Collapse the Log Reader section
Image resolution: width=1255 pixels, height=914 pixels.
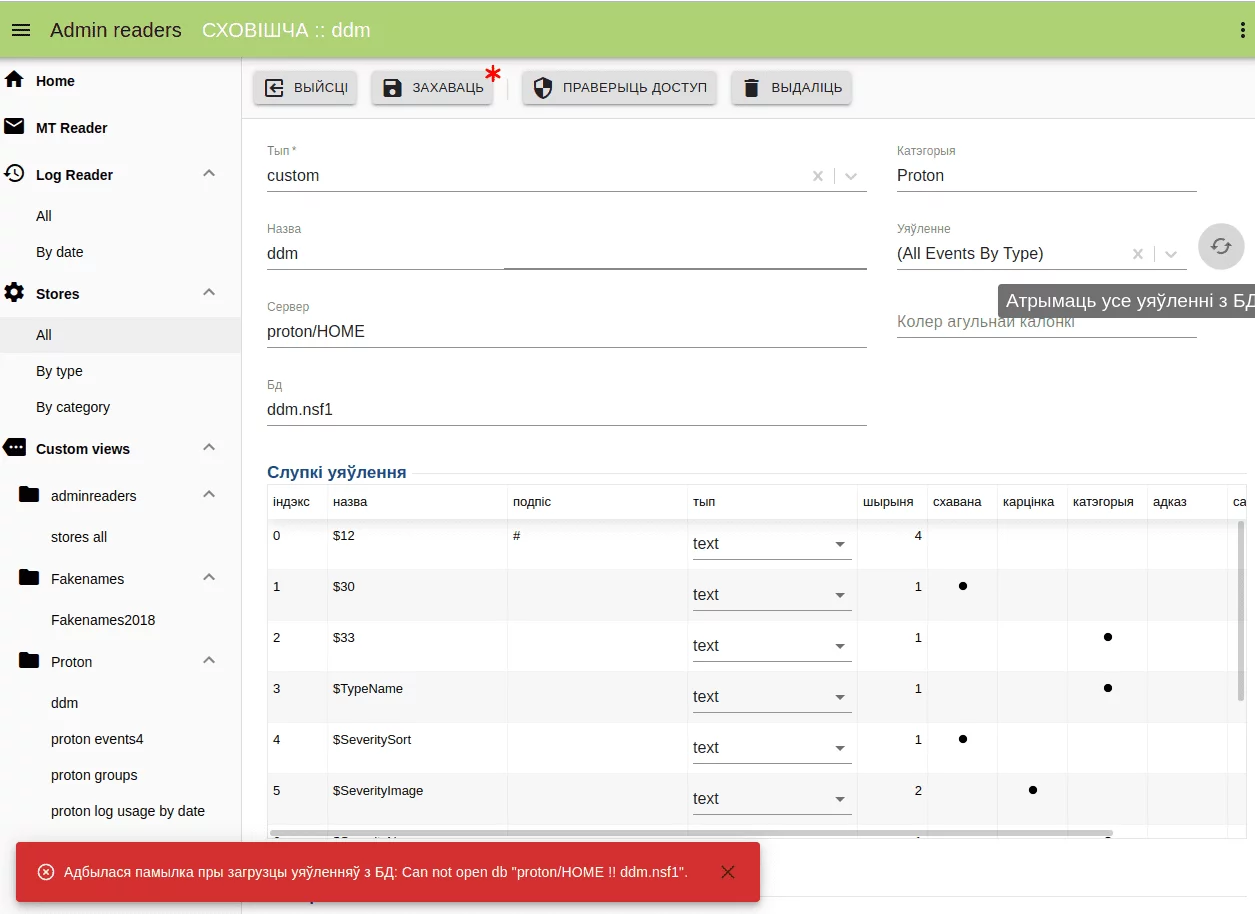click(x=209, y=174)
